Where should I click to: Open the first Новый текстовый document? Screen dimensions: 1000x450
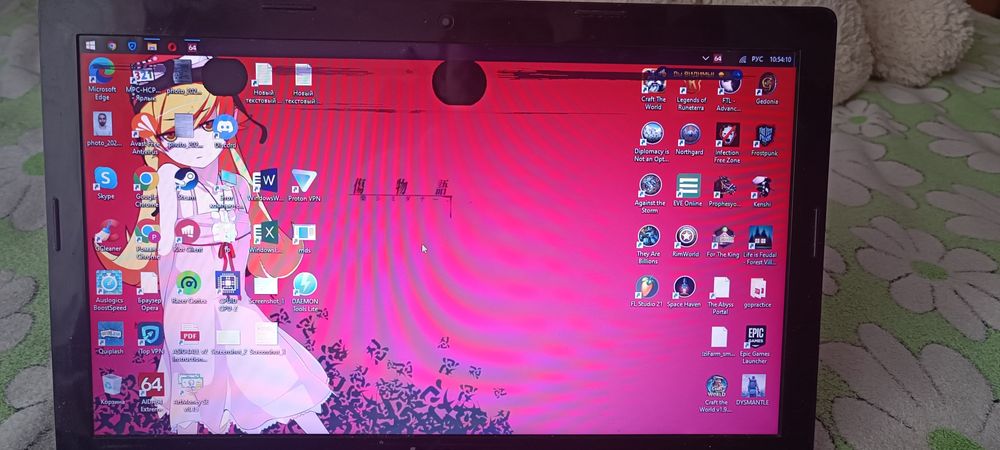[263, 83]
